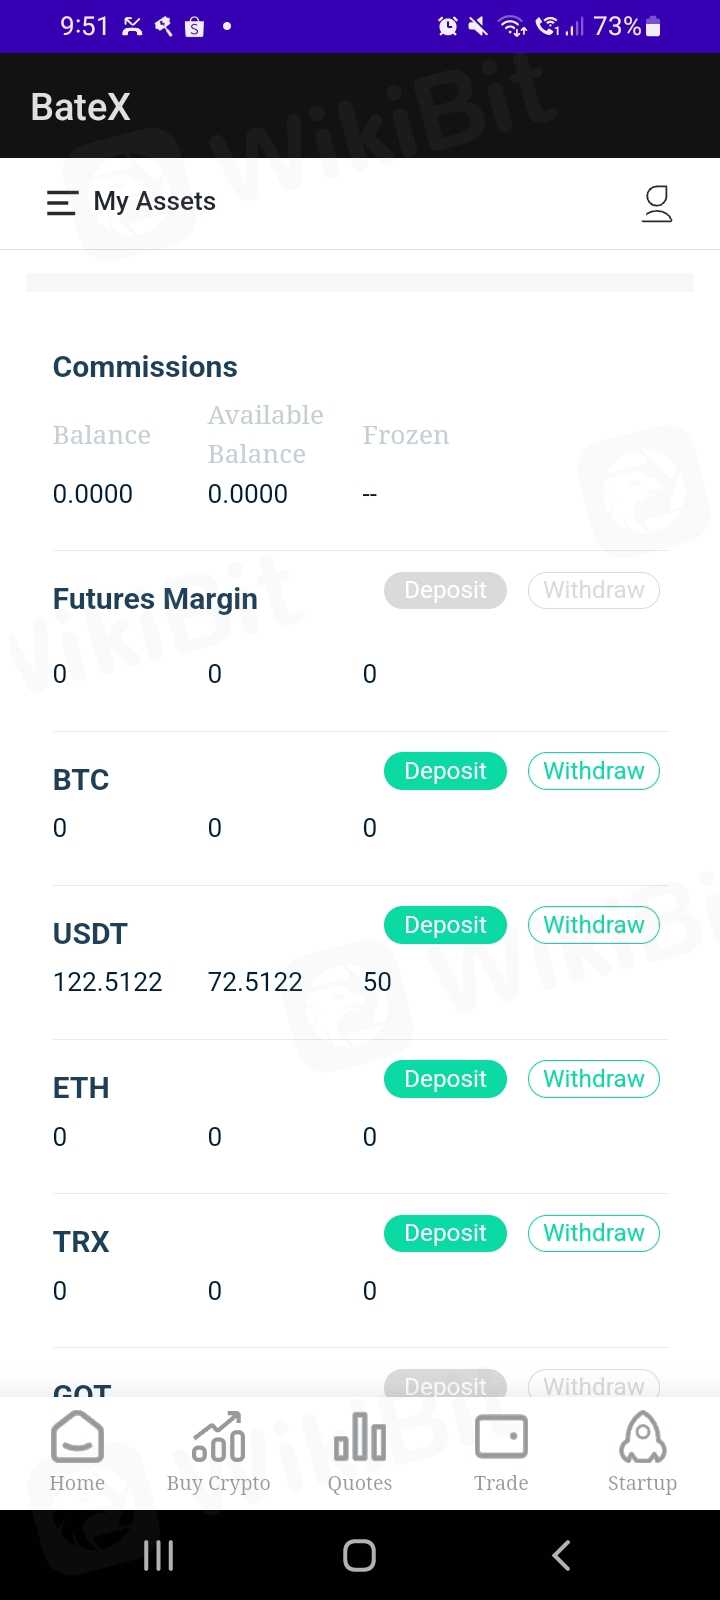Withdraw ETH using its Withdraw button

[593, 1079]
